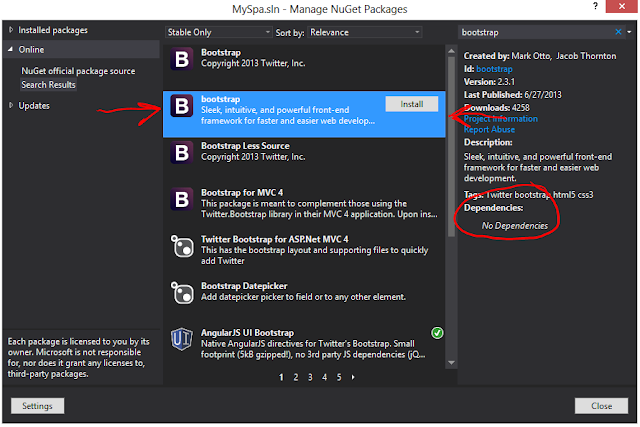Click the Downloads 4258 value

click(x=520, y=108)
